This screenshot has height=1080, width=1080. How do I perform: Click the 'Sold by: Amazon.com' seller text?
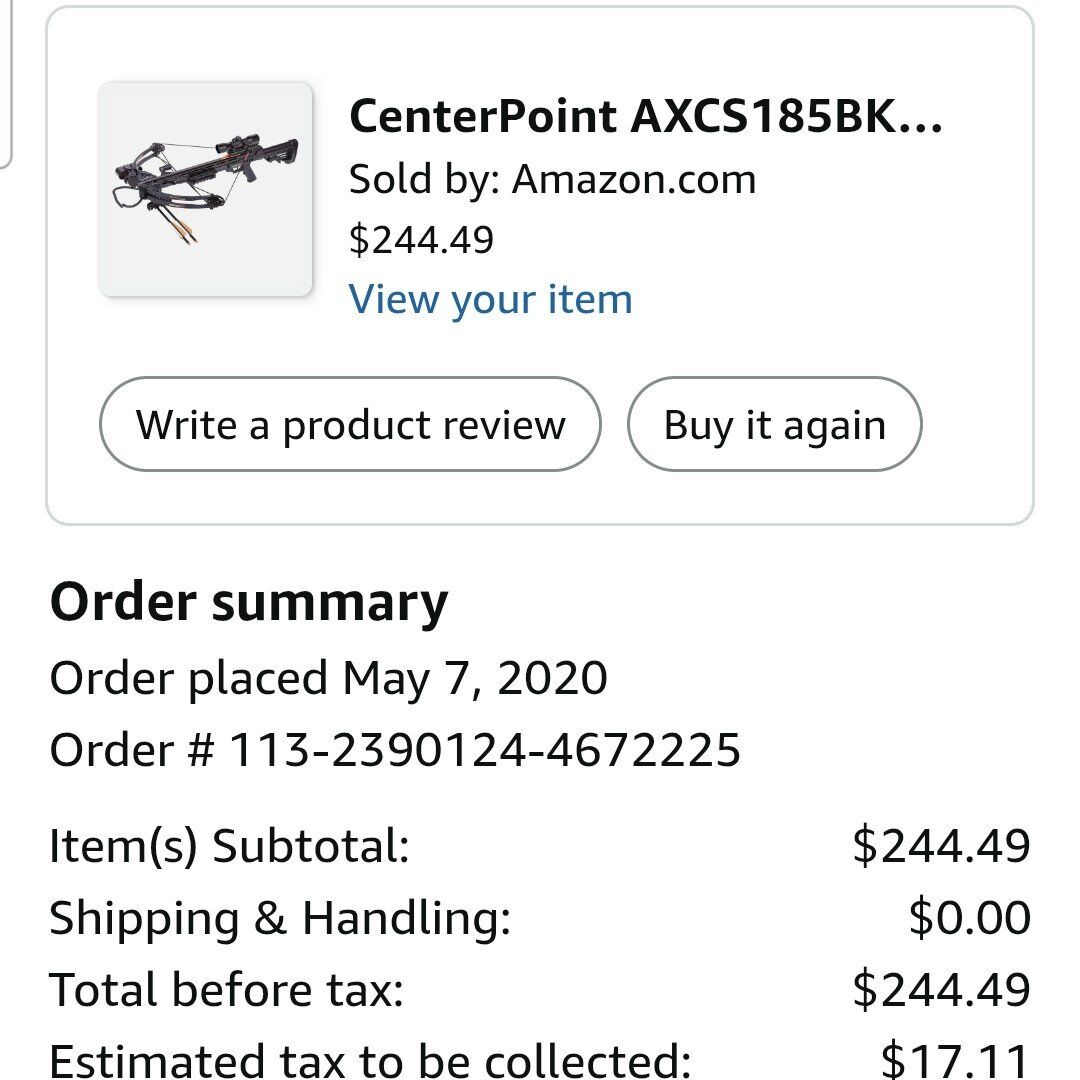click(553, 180)
